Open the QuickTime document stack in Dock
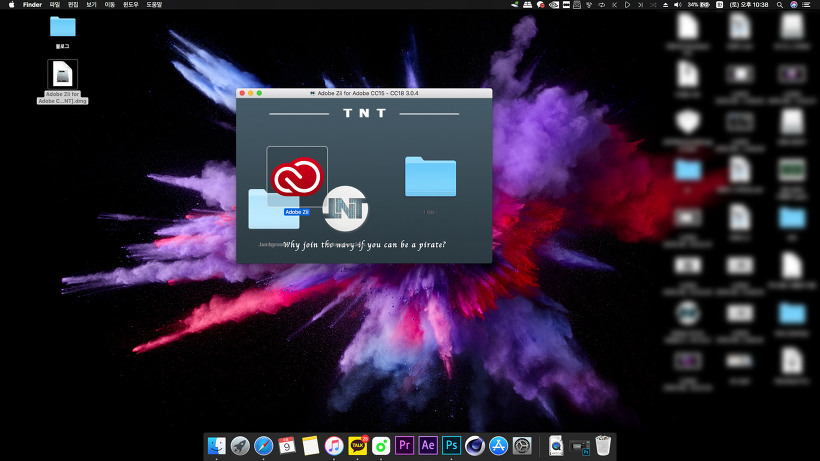Viewport: 820px width, 461px height. coord(556,446)
